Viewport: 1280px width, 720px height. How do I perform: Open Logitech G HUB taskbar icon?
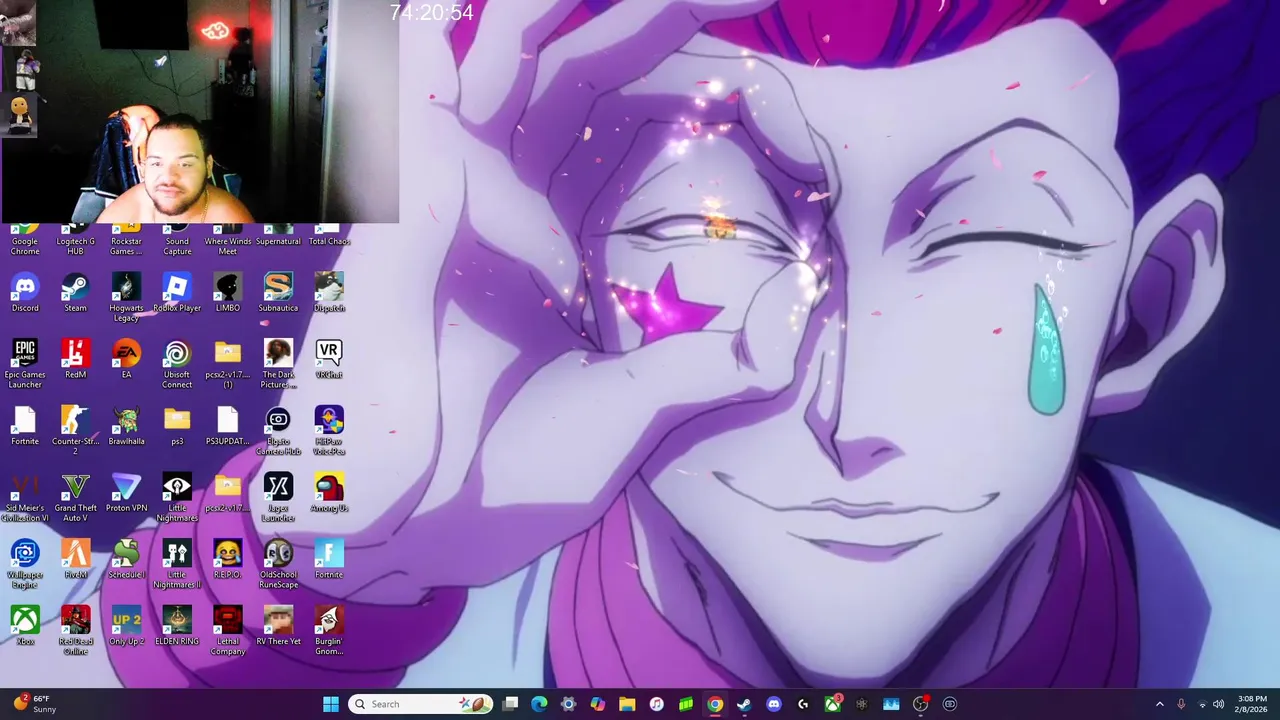tap(803, 704)
